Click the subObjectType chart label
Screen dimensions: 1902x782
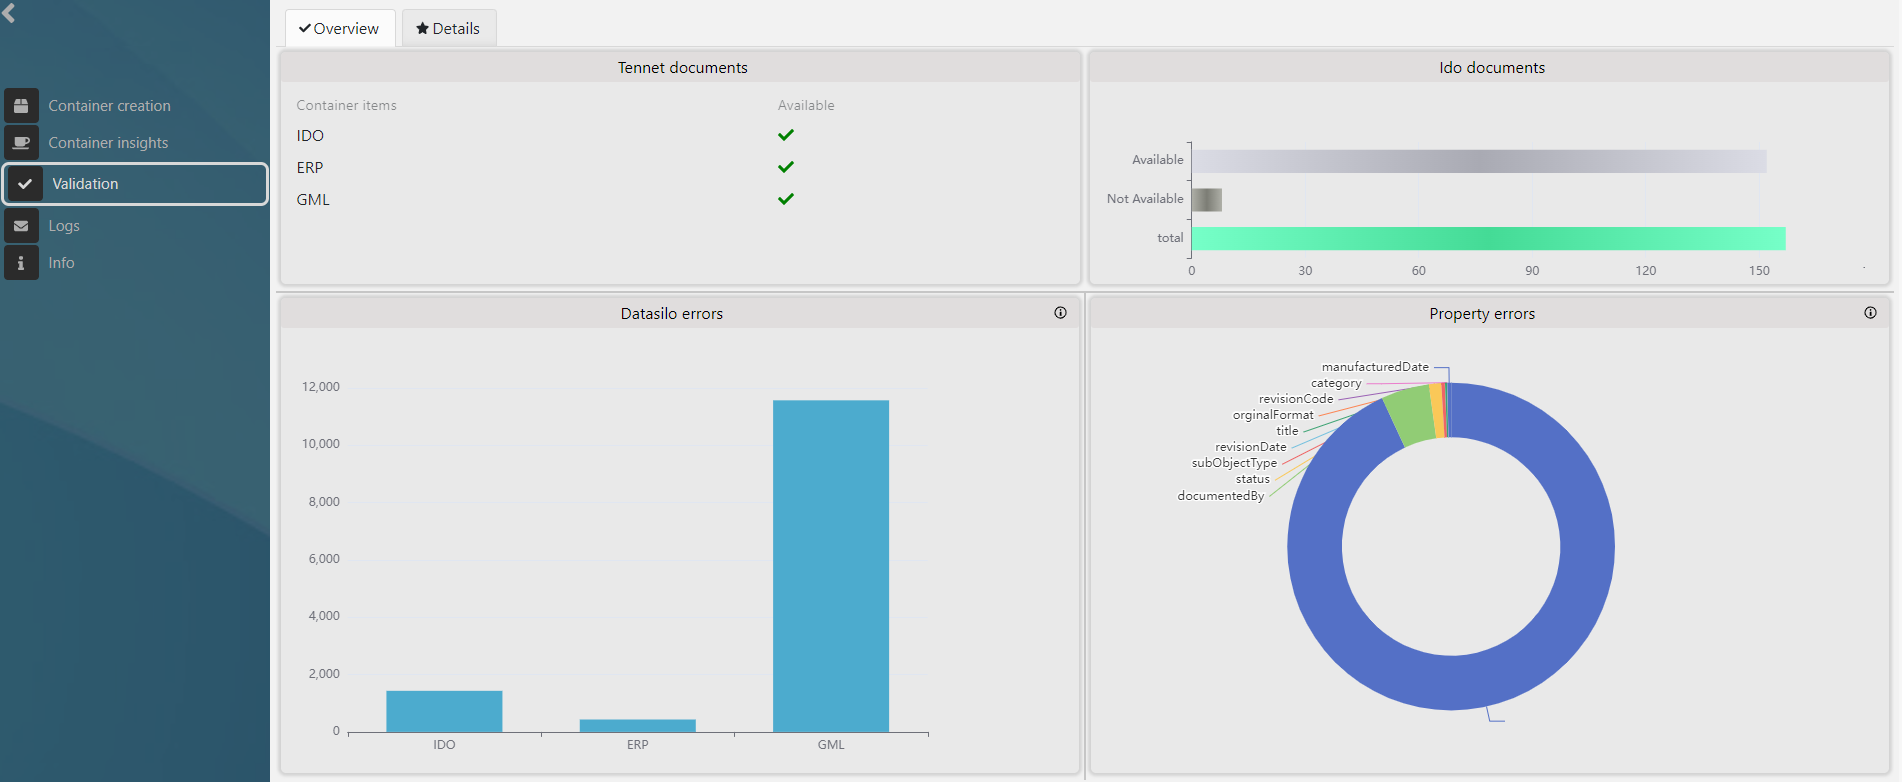(1234, 463)
